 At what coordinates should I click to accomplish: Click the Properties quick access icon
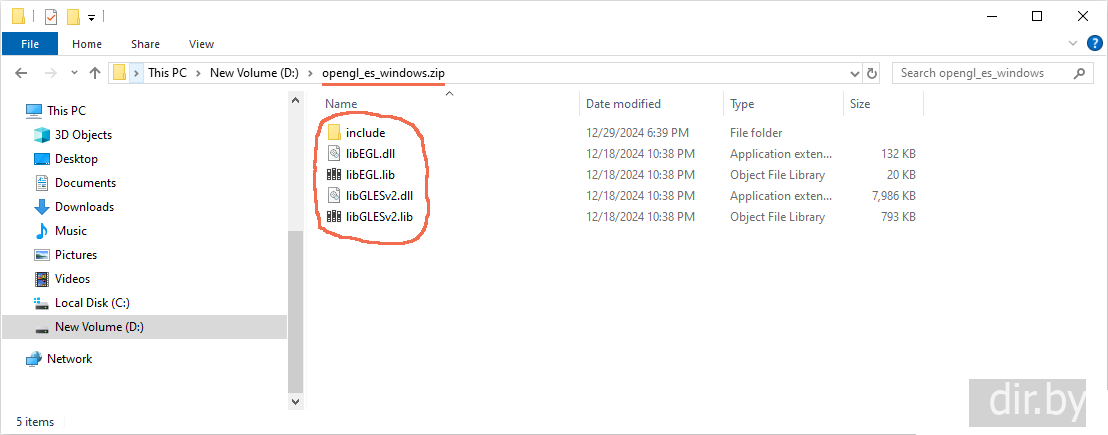pos(51,16)
